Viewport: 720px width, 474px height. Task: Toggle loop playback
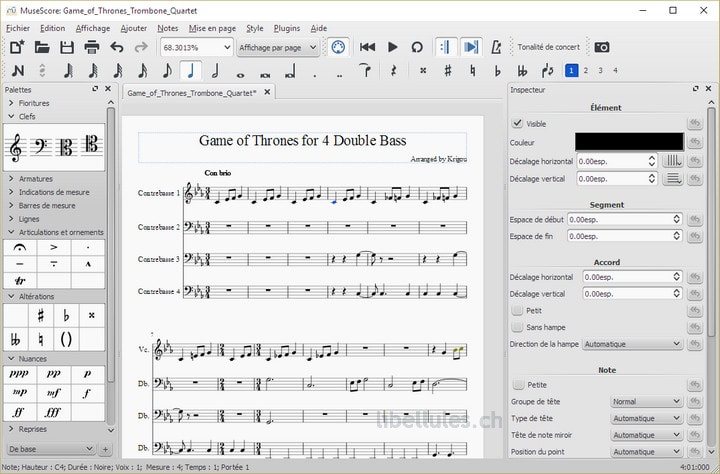[417, 47]
